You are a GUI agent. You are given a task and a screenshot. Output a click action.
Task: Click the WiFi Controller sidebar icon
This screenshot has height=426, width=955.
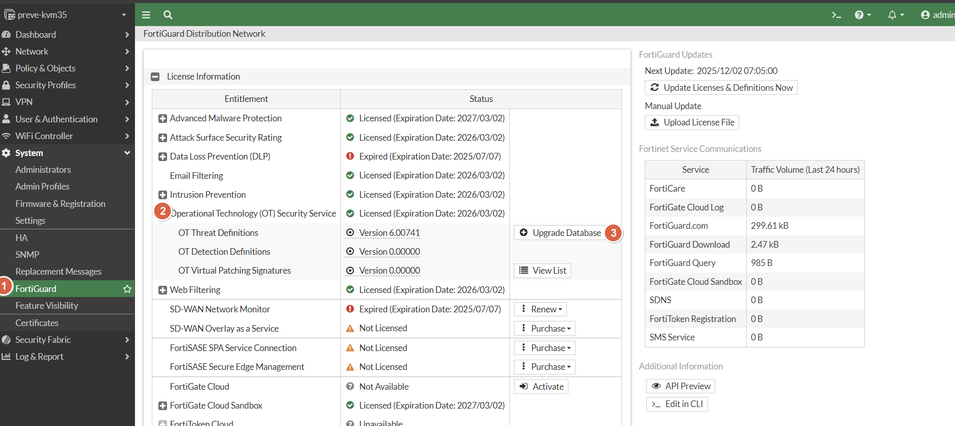tap(7, 136)
